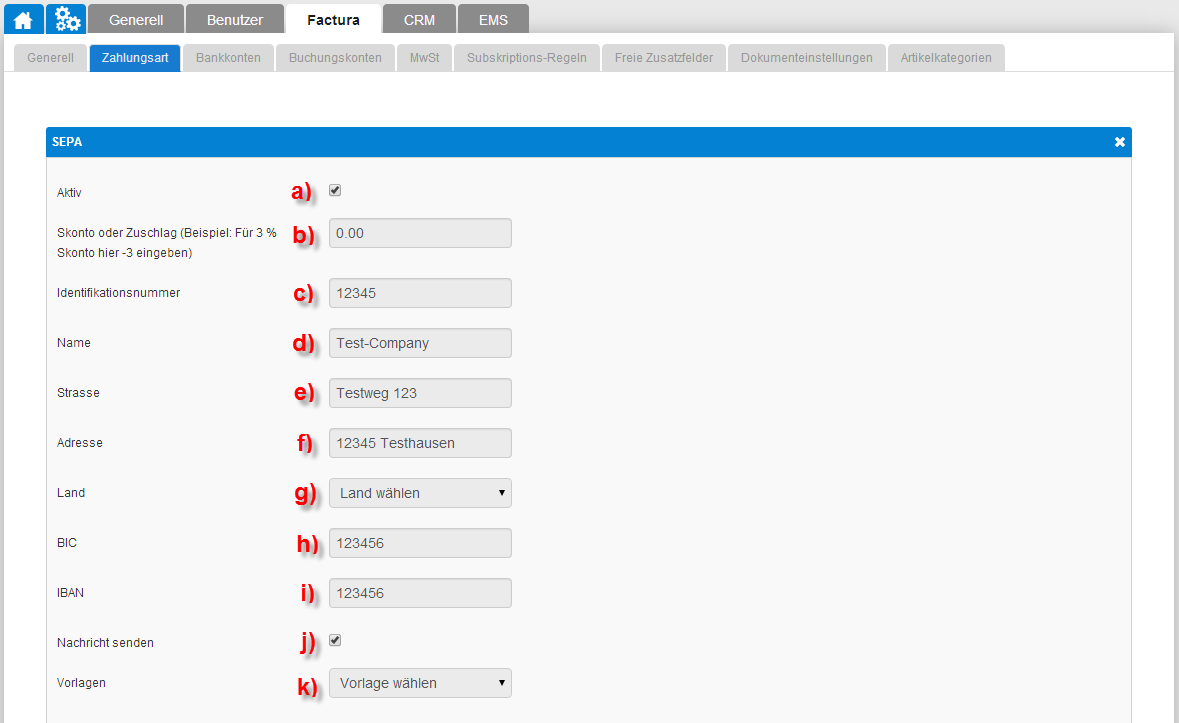The height and width of the screenshot is (723, 1179).
Task: Click the Strasse field with Testweg 123
Action: coord(420,393)
